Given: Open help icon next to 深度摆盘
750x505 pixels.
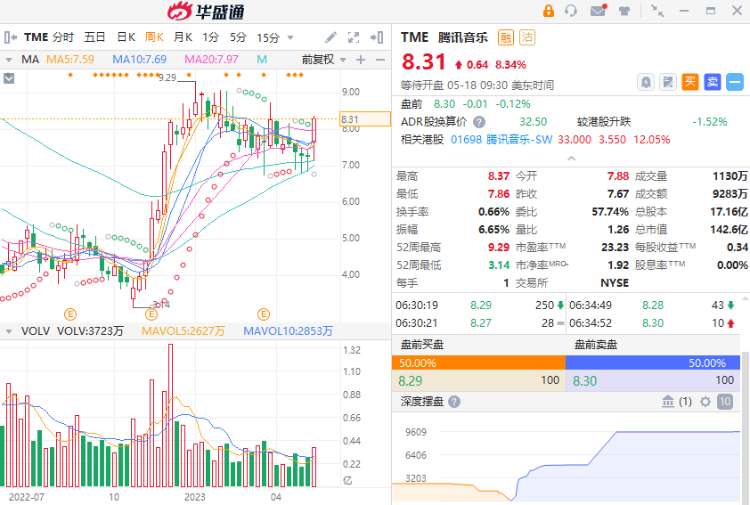Looking at the screenshot, I should pos(454,402).
